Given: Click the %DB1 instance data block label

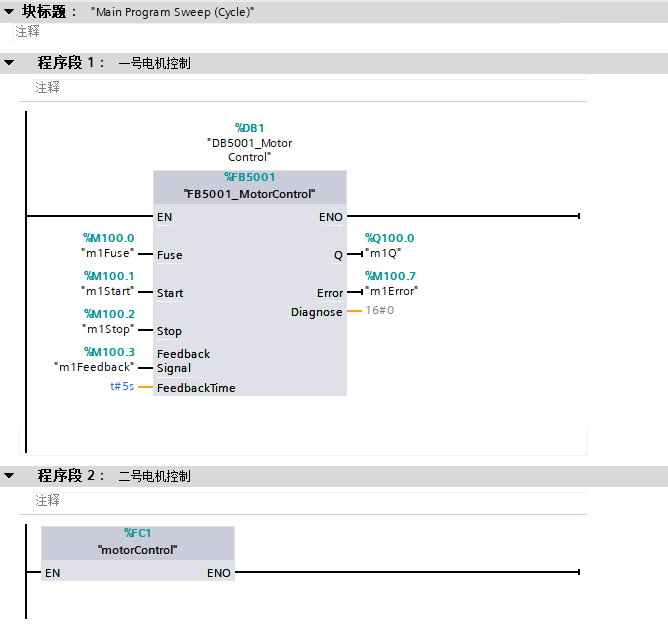Looking at the screenshot, I should [x=249, y=128].
